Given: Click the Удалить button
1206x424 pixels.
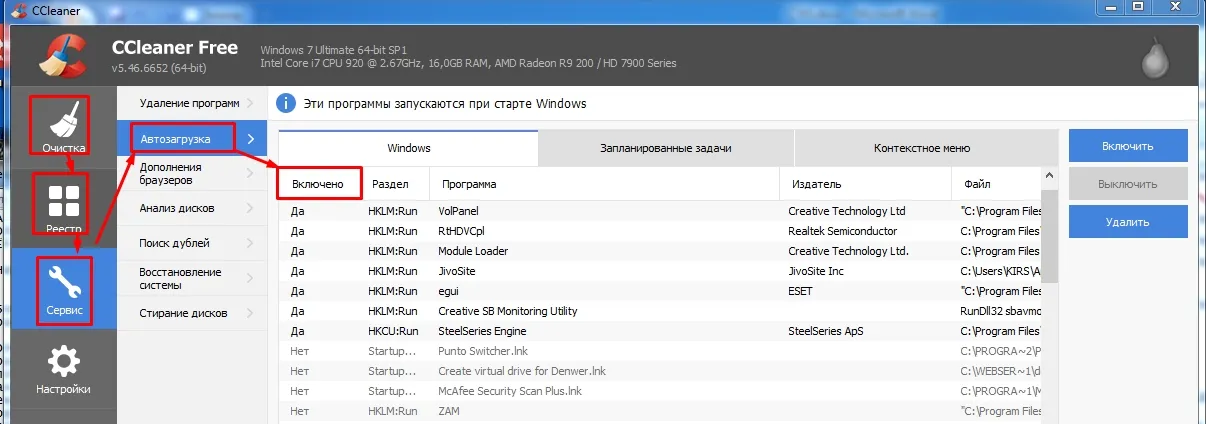Looking at the screenshot, I should [x=1128, y=222].
